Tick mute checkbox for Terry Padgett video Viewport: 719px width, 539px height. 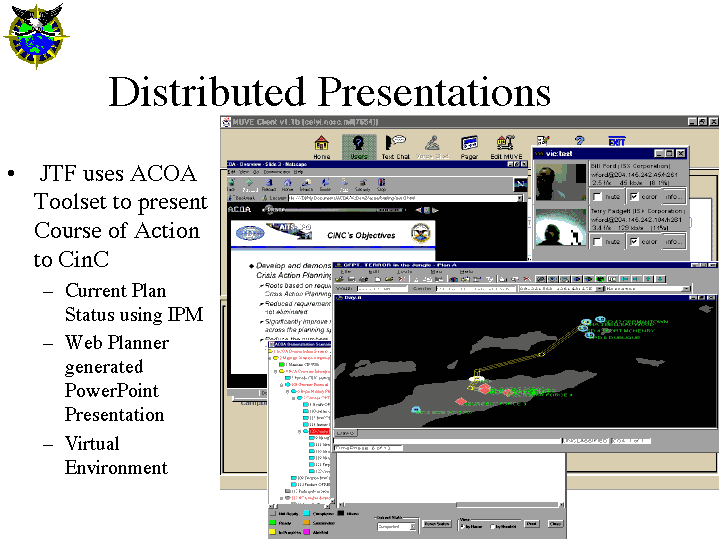pos(597,241)
